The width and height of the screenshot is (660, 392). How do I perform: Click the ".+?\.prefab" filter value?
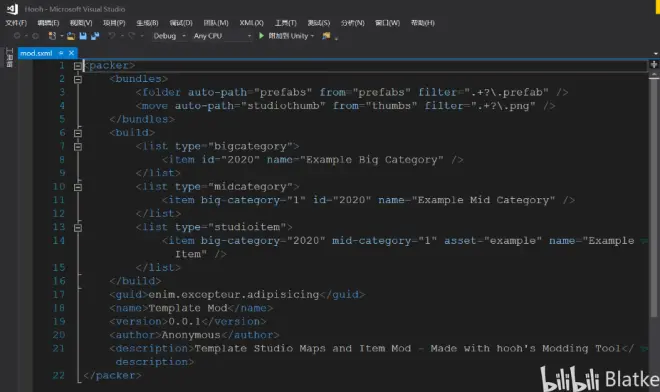click(506, 92)
